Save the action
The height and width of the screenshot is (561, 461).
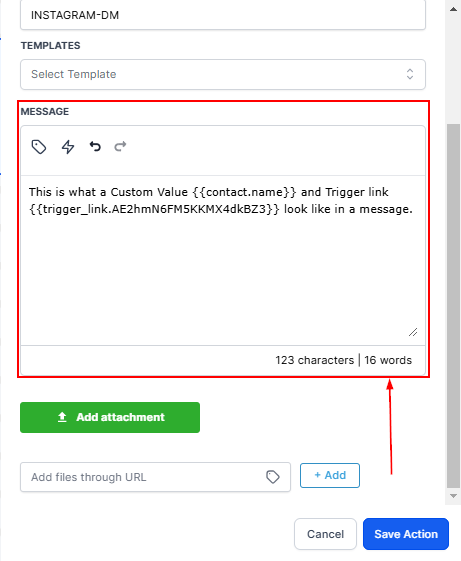(x=406, y=534)
